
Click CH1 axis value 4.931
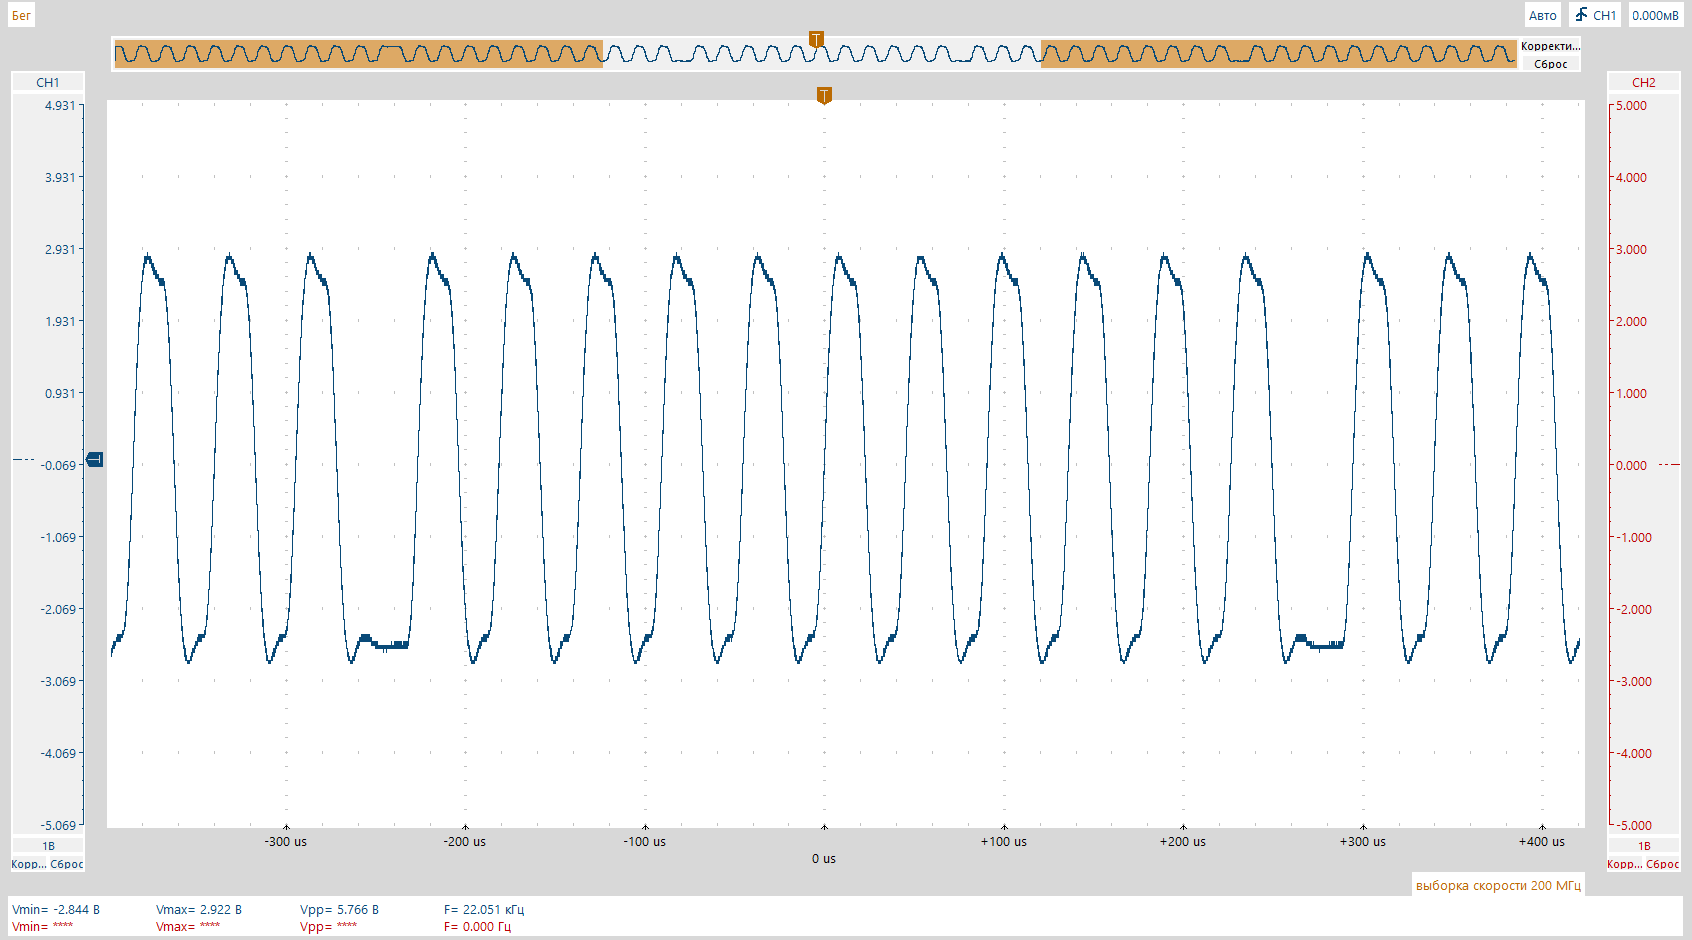click(60, 105)
